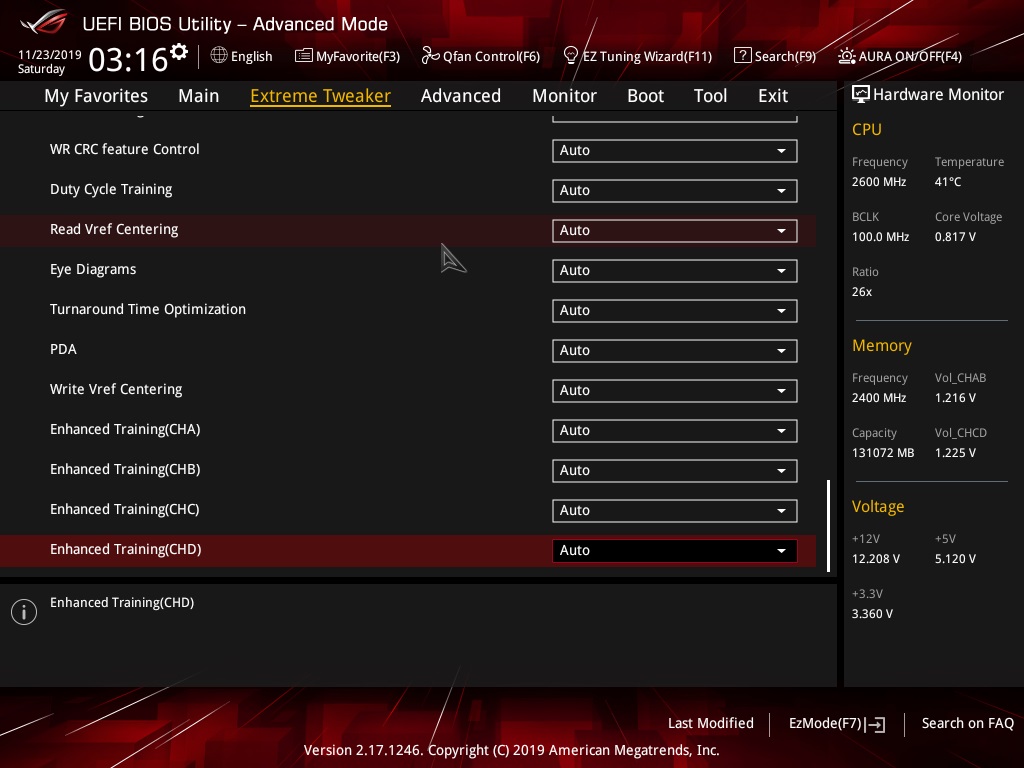Screen dimensions: 1024x768
Task: Click Memory capacity 131072 MB value
Action: (x=883, y=453)
